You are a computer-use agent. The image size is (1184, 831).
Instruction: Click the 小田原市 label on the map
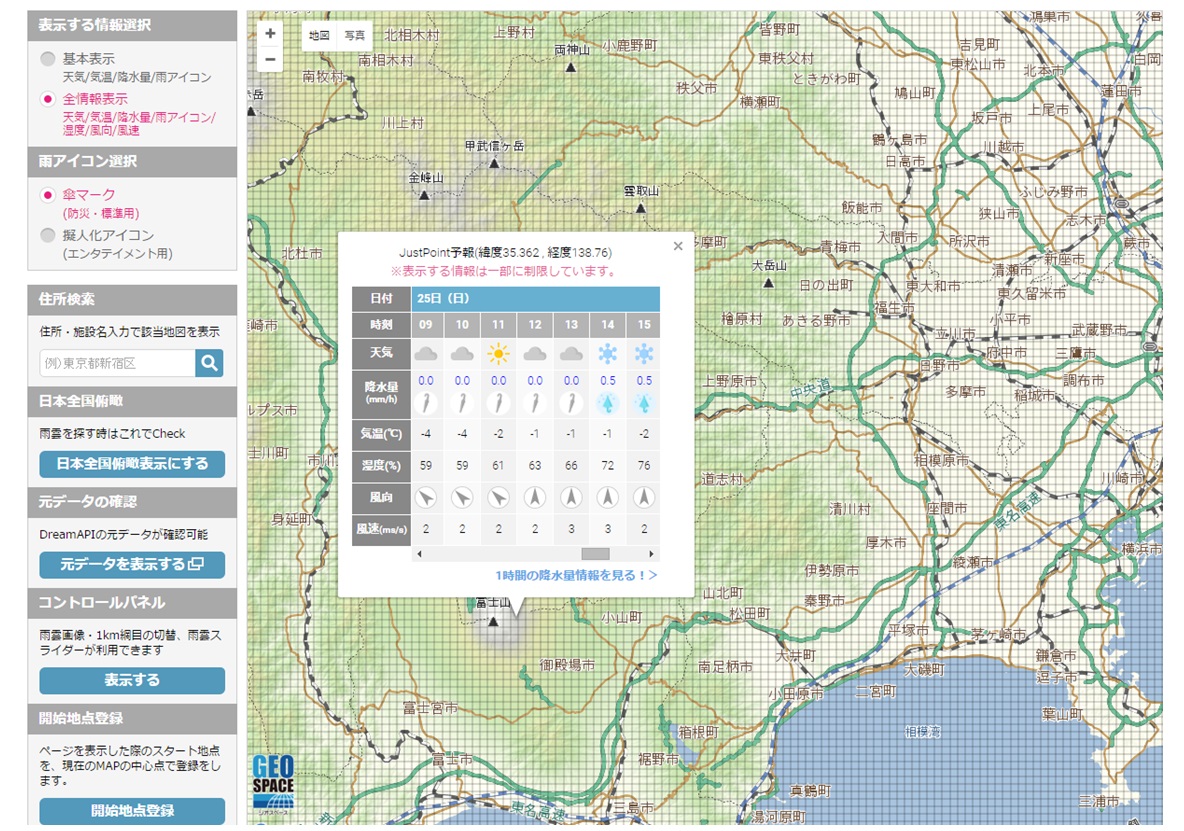(x=796, y=694)
